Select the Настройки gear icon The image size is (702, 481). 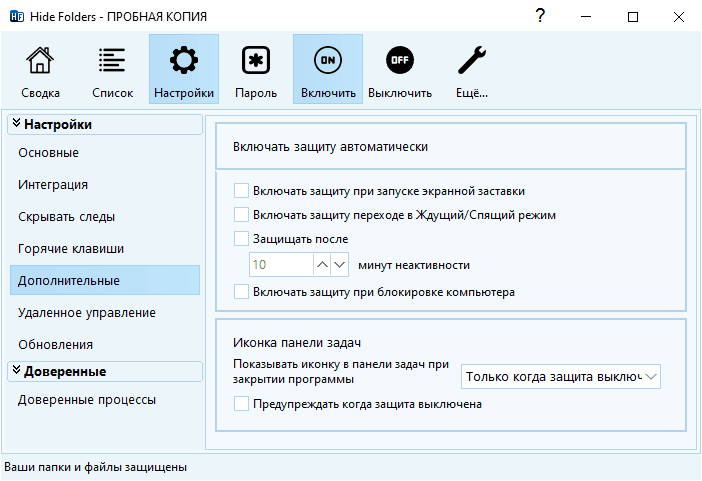coord(184,69)
